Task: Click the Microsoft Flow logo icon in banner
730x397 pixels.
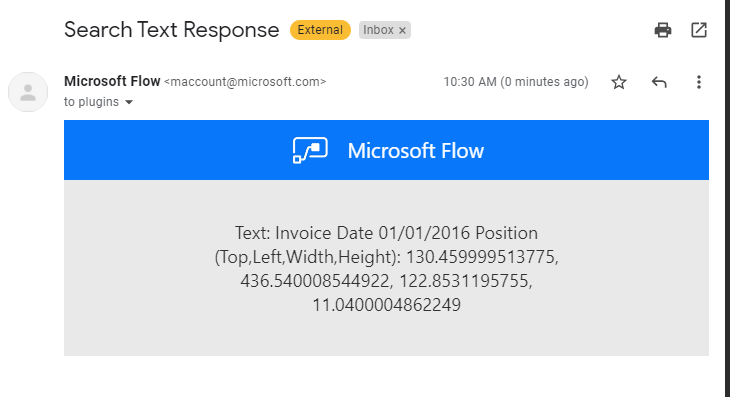Action: tap(310, 150)
